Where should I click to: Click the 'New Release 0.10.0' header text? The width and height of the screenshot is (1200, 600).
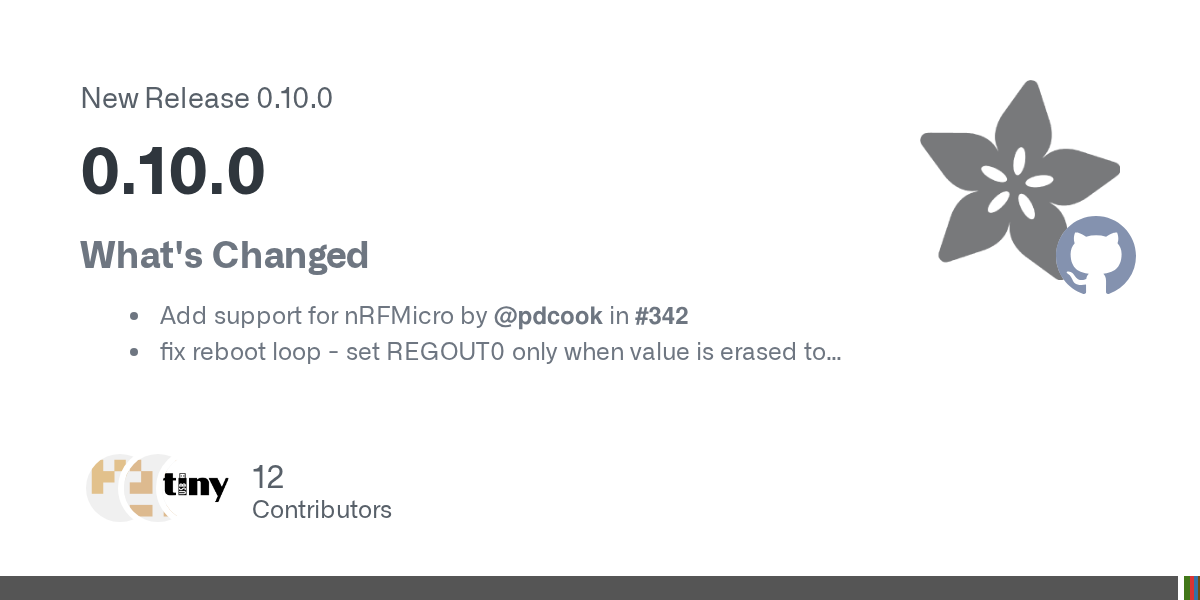pos(206,98)
